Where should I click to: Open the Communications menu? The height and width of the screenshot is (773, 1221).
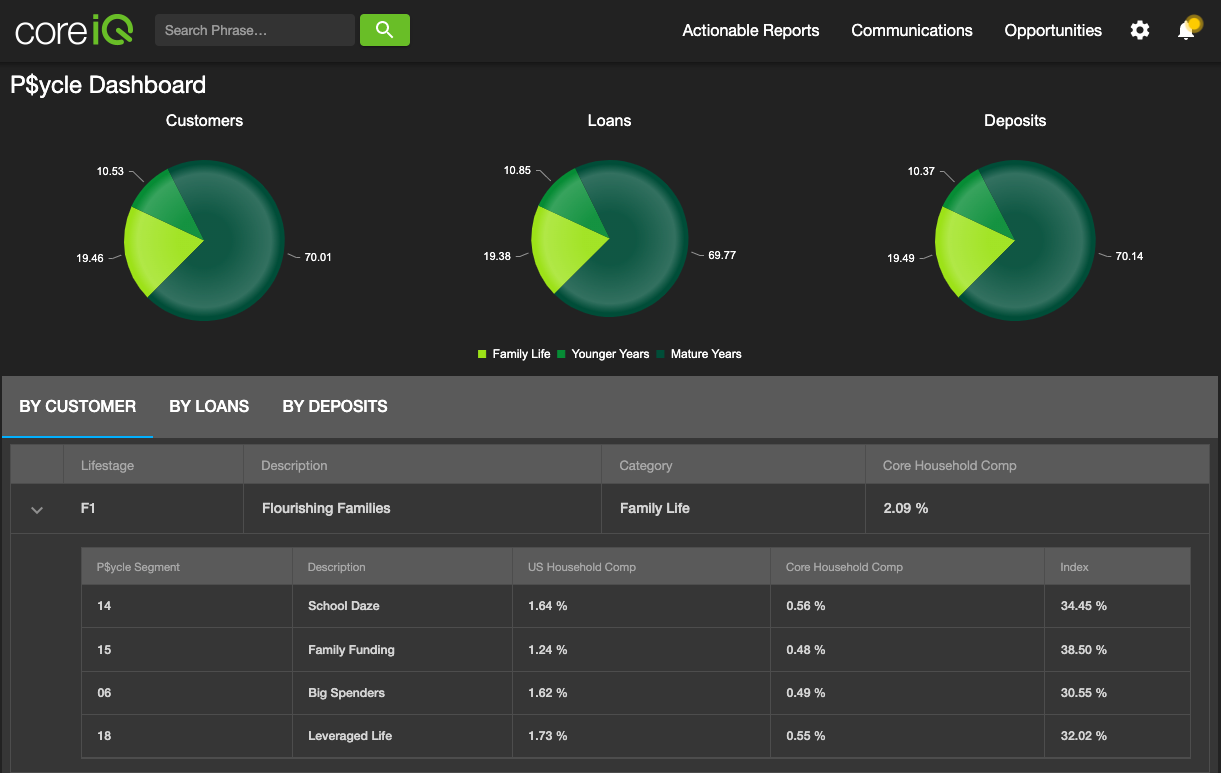click(x=912, y=30)
